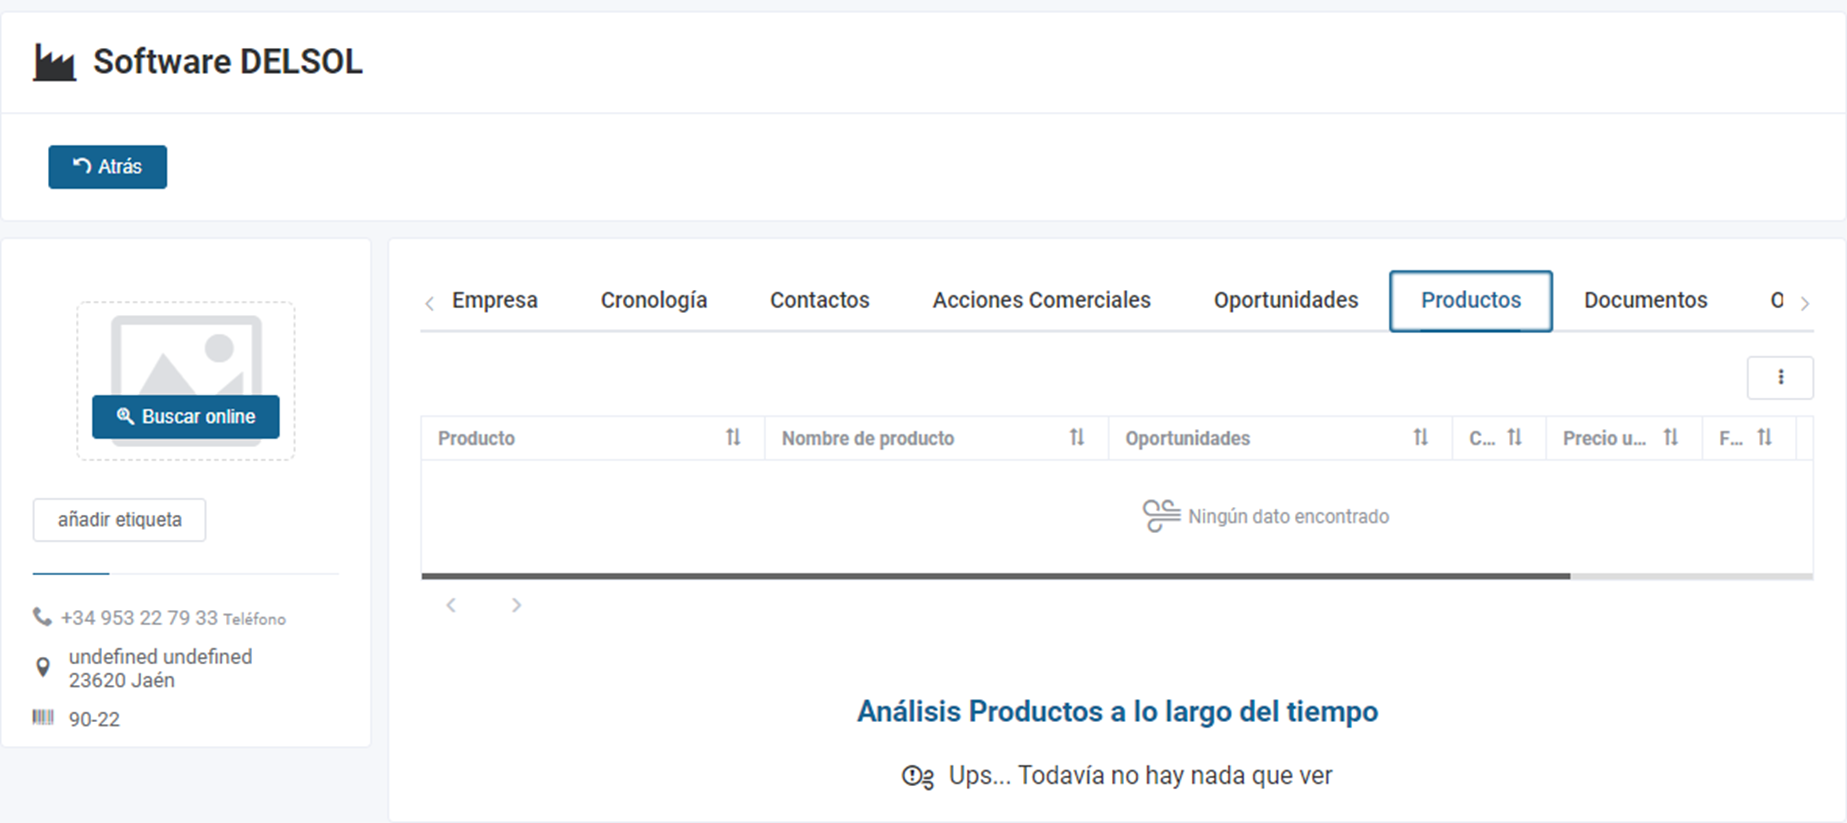The width and height of the screenshot is (1847, 823).
Task: Click the Precio u... column header label
Action: pos(1604,439)
